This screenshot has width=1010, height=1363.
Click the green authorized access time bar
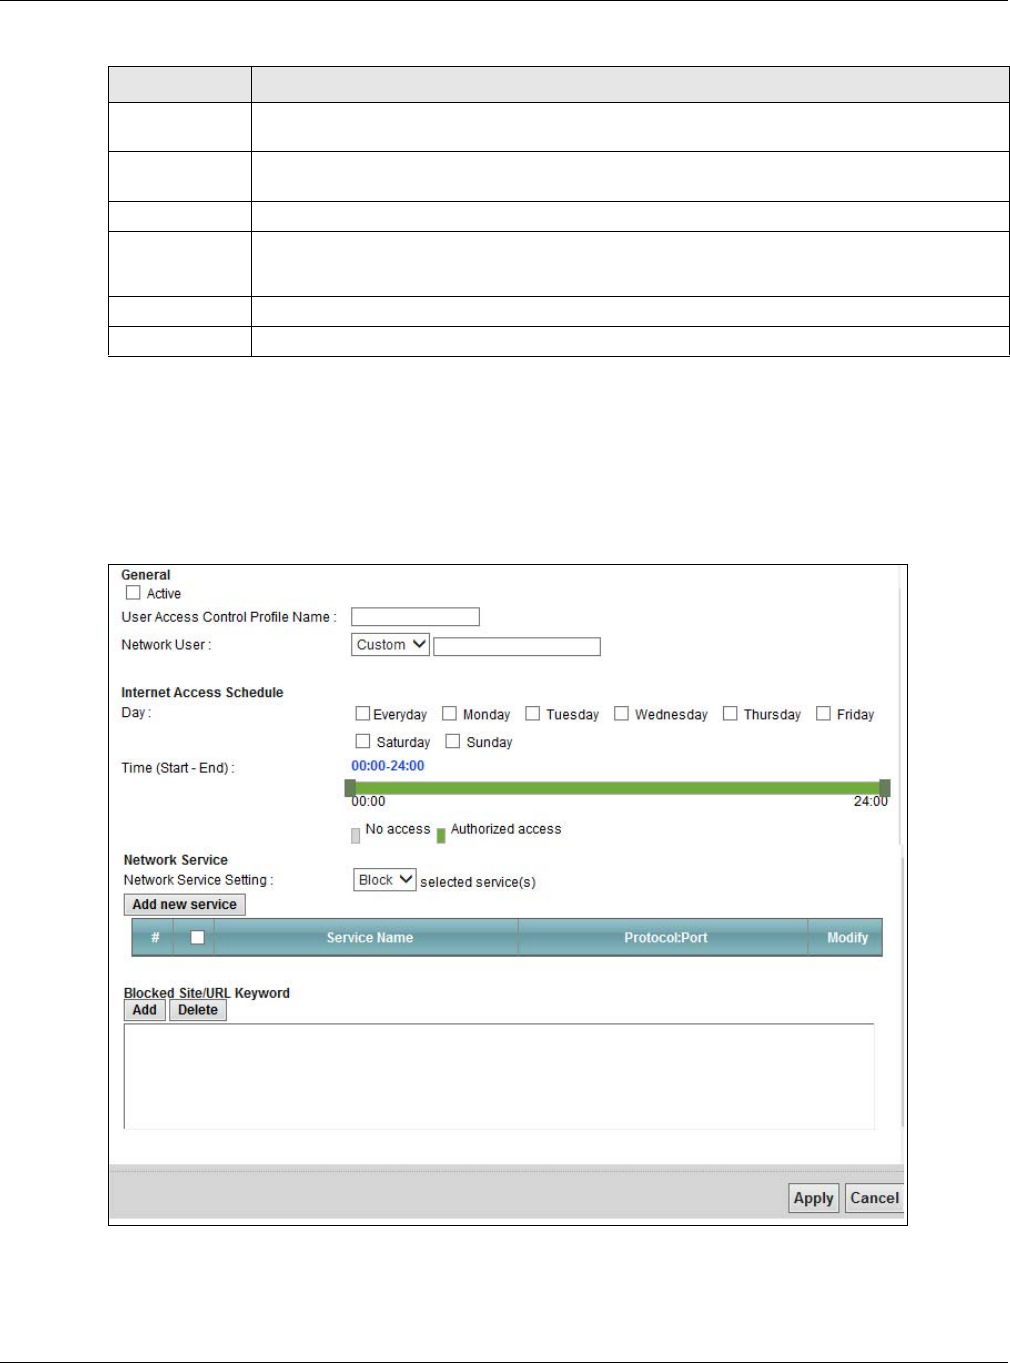tap(617, 788)
